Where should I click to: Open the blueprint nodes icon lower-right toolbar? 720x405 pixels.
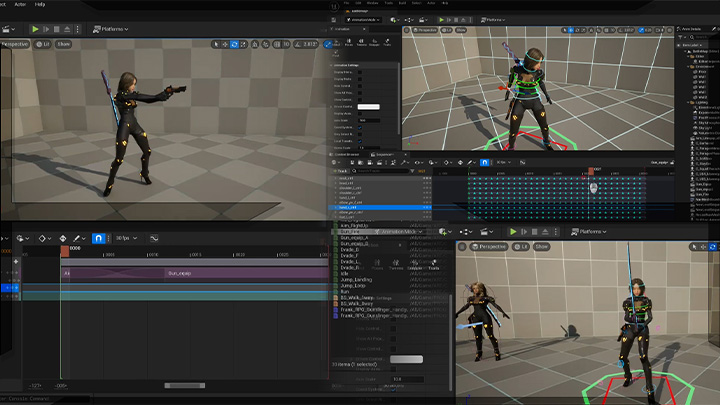tap(466, 232)
